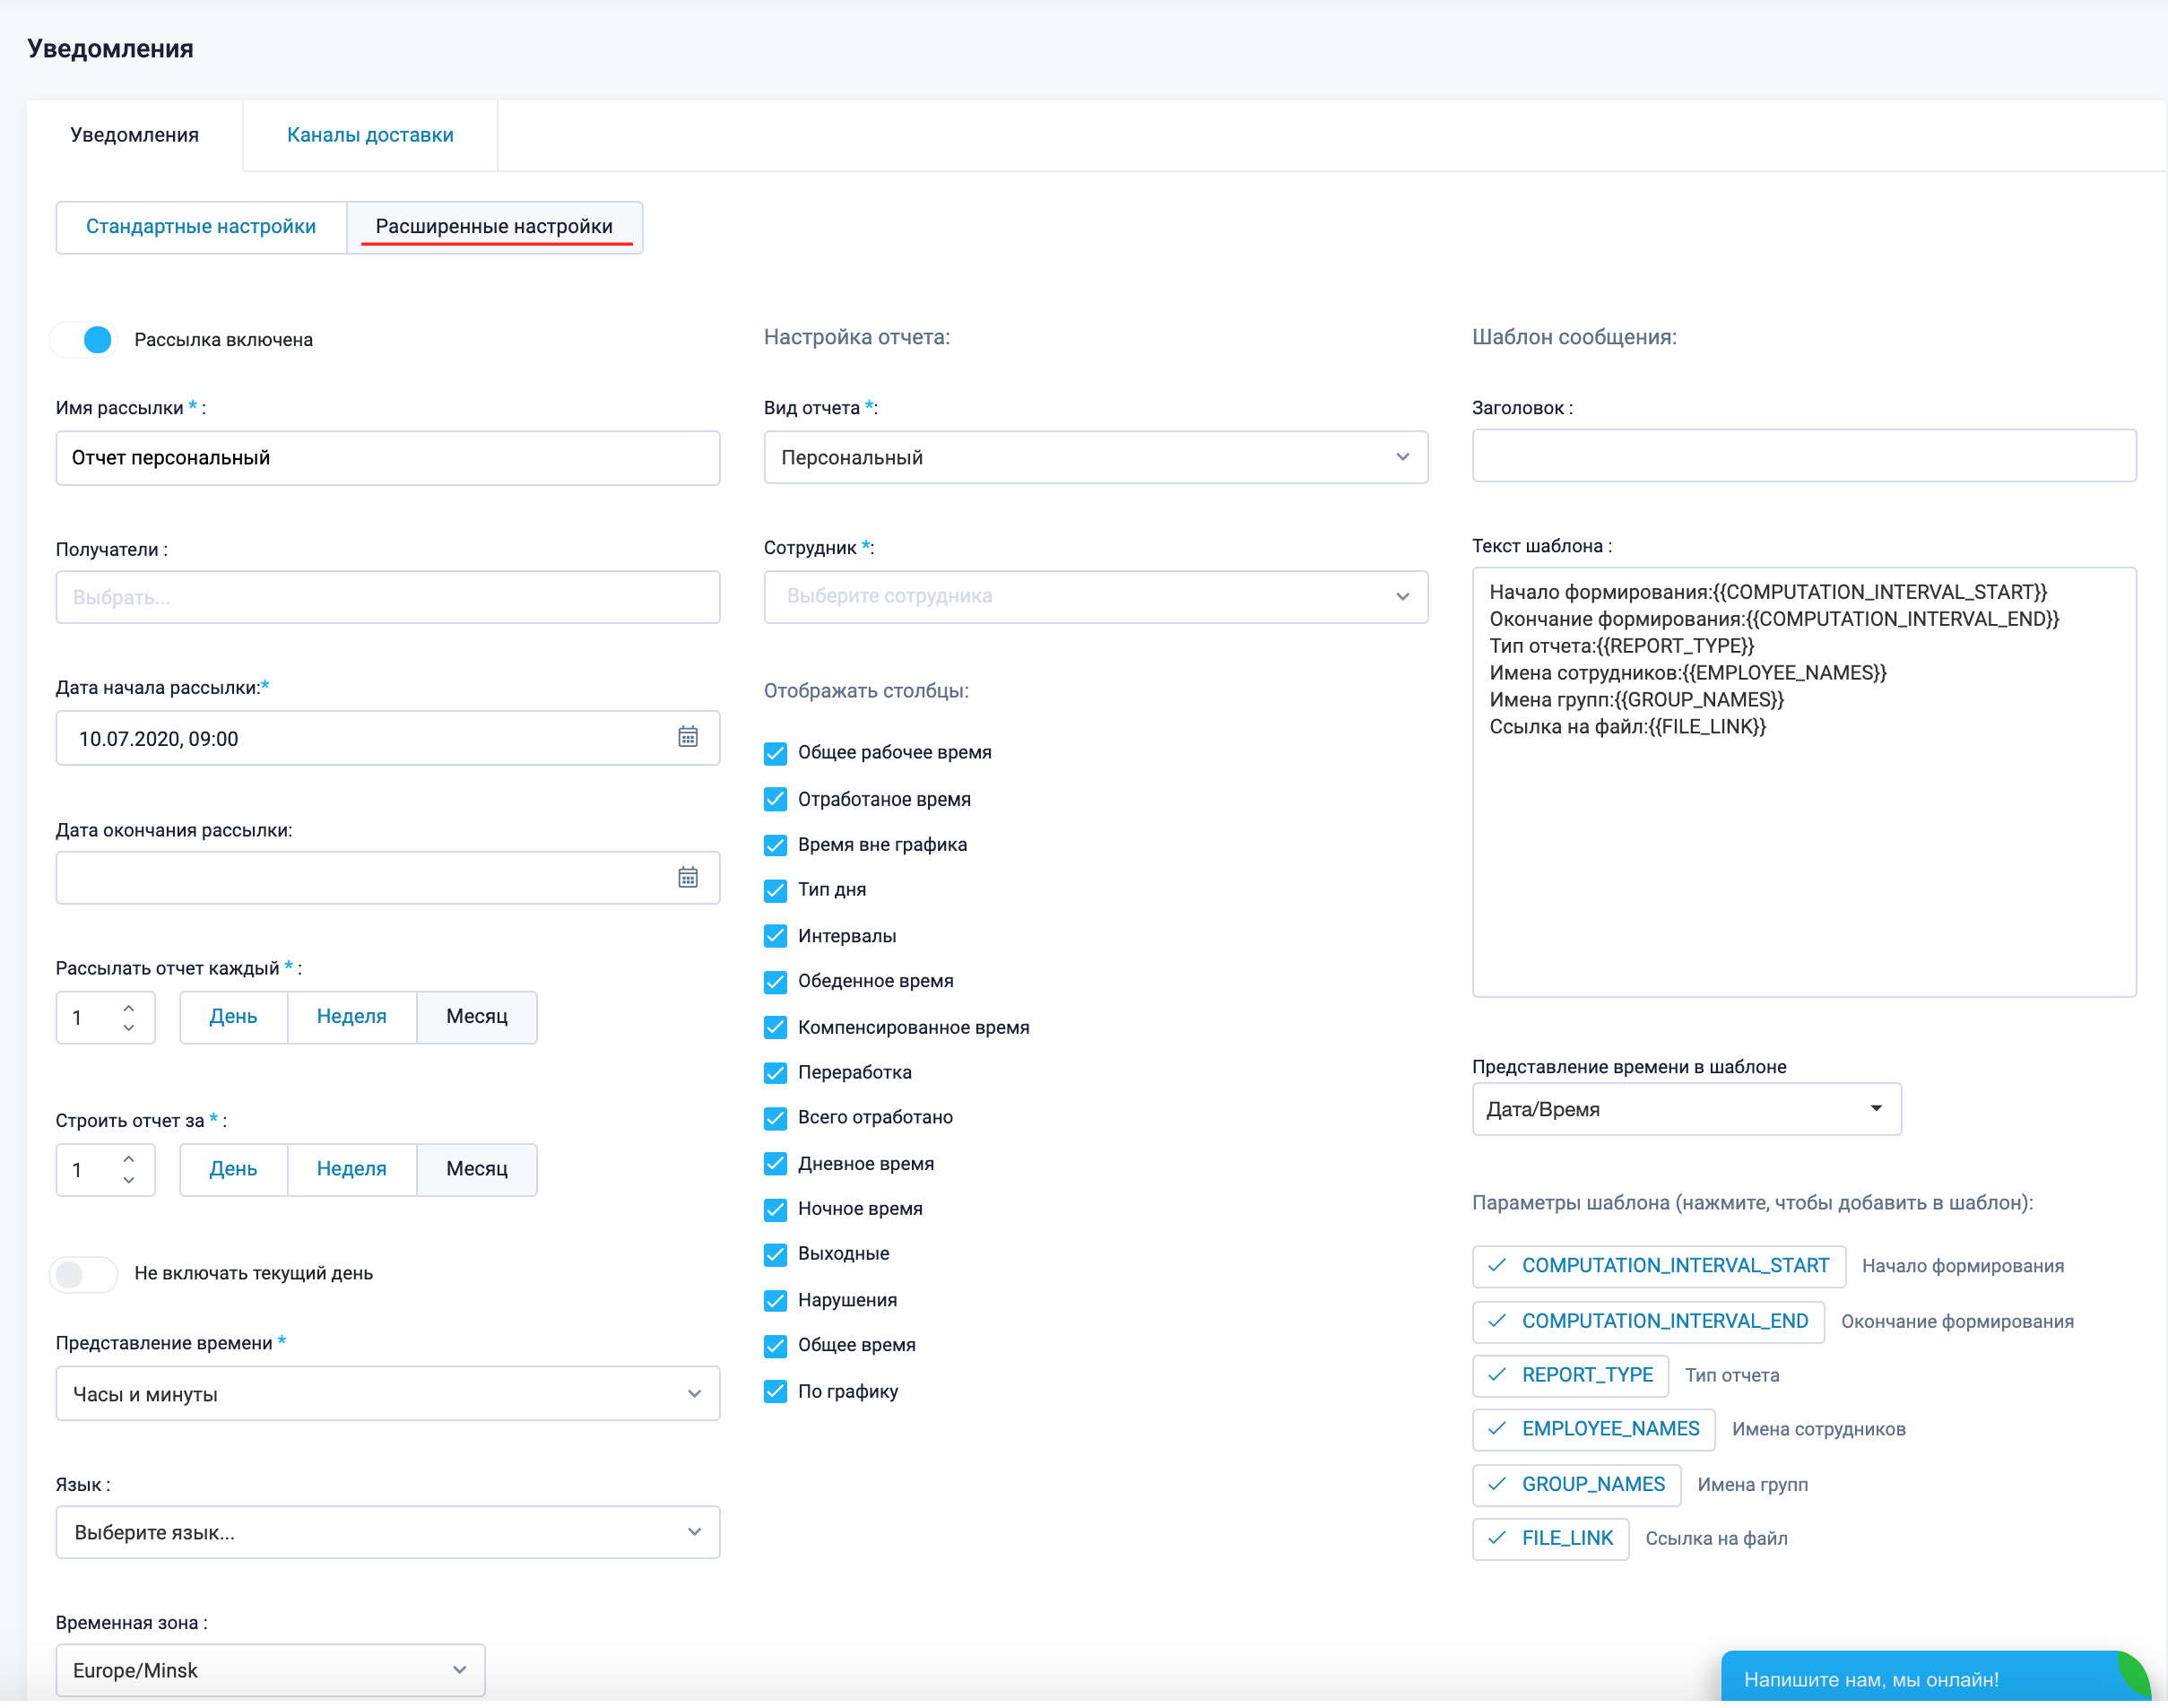Add COMPUTATION_INTERVAL_START parameter to template
Image resolution: width=2168 pixels, height=1708 pixels.
click(x=1658, y=1266)
